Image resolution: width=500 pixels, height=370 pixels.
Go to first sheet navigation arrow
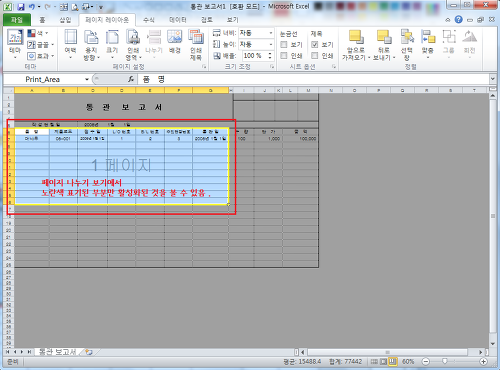7,352
